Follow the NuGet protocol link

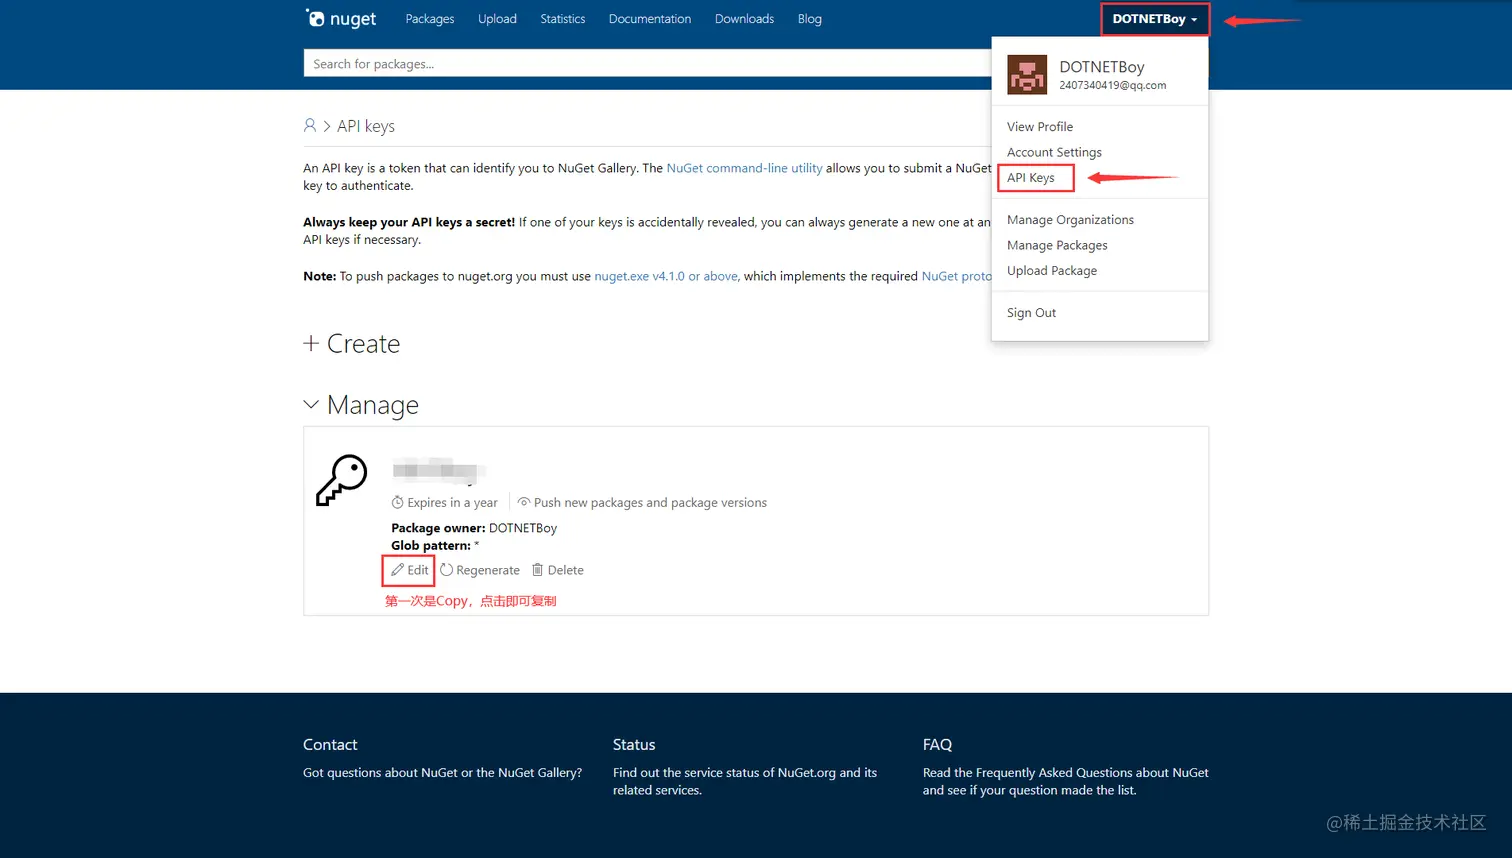[x=956, y=276]
